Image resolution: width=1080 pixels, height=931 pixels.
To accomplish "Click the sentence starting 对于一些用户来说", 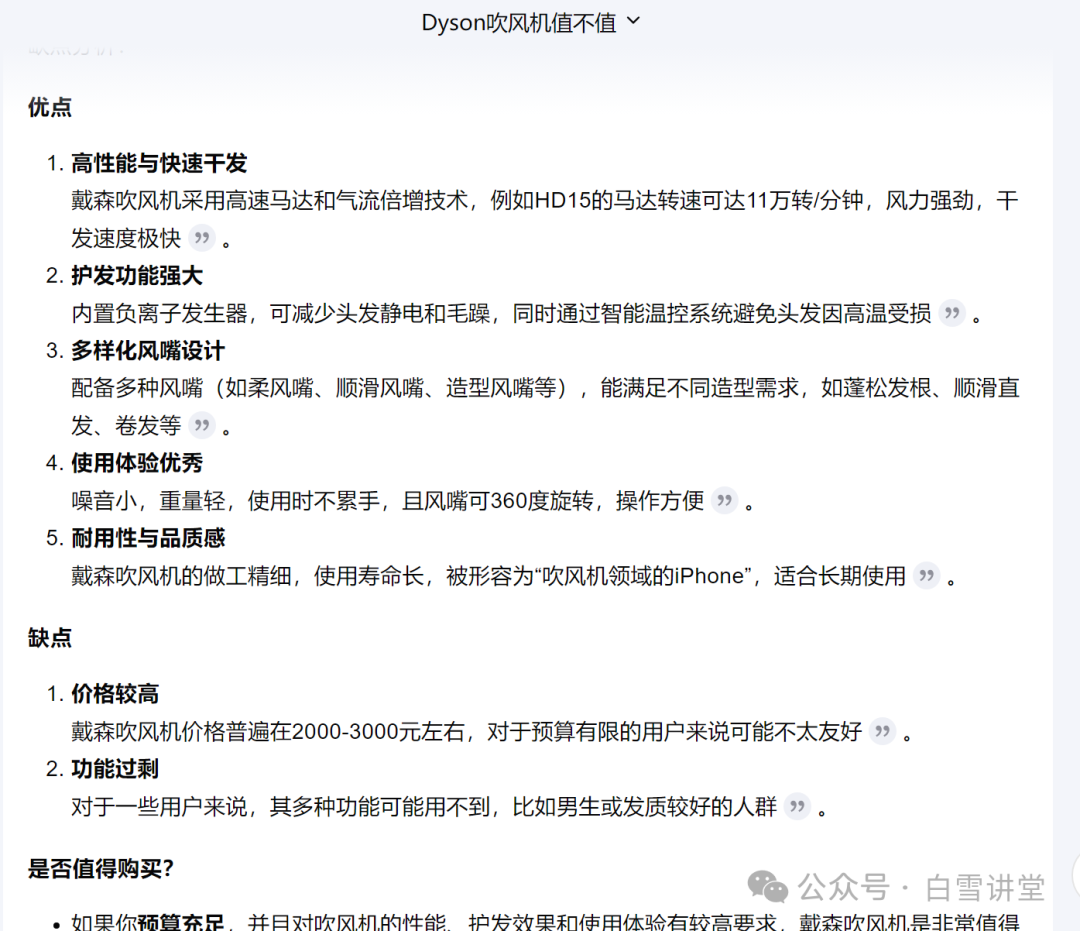I will pyautogui.click(x=424, y=806).
